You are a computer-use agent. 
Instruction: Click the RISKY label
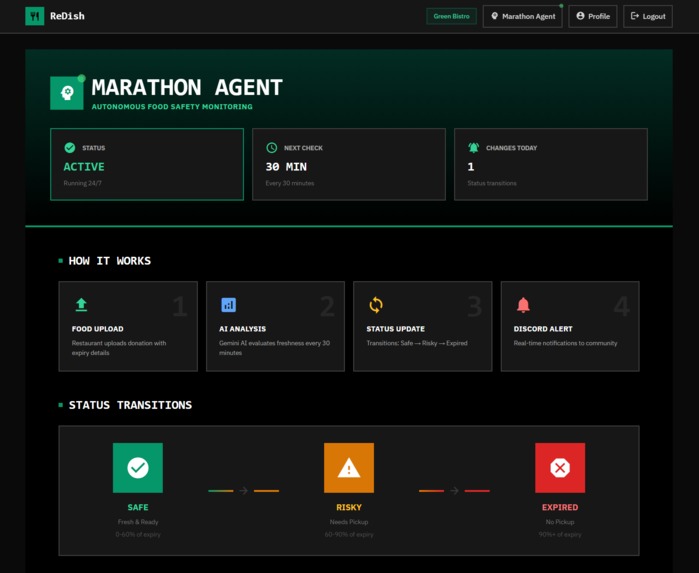pyautogui.click(x=349, y=507)
